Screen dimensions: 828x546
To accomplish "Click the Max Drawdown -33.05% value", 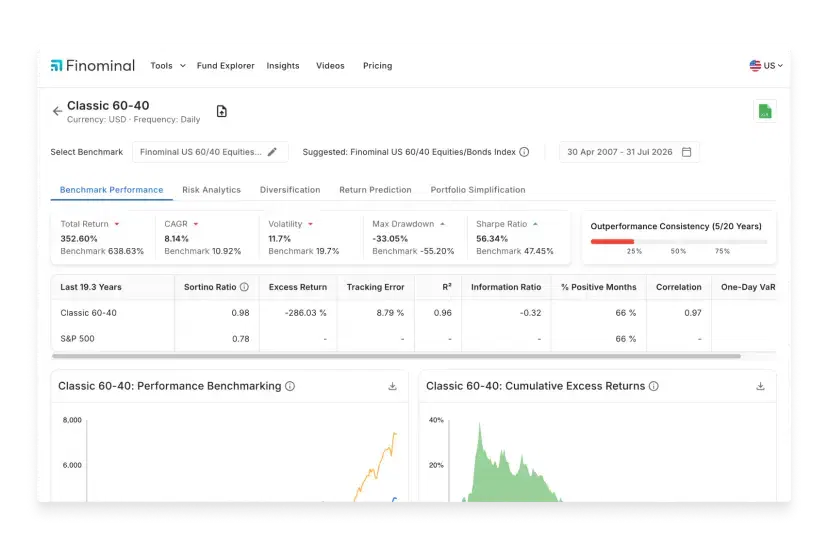I will [390, 239].
